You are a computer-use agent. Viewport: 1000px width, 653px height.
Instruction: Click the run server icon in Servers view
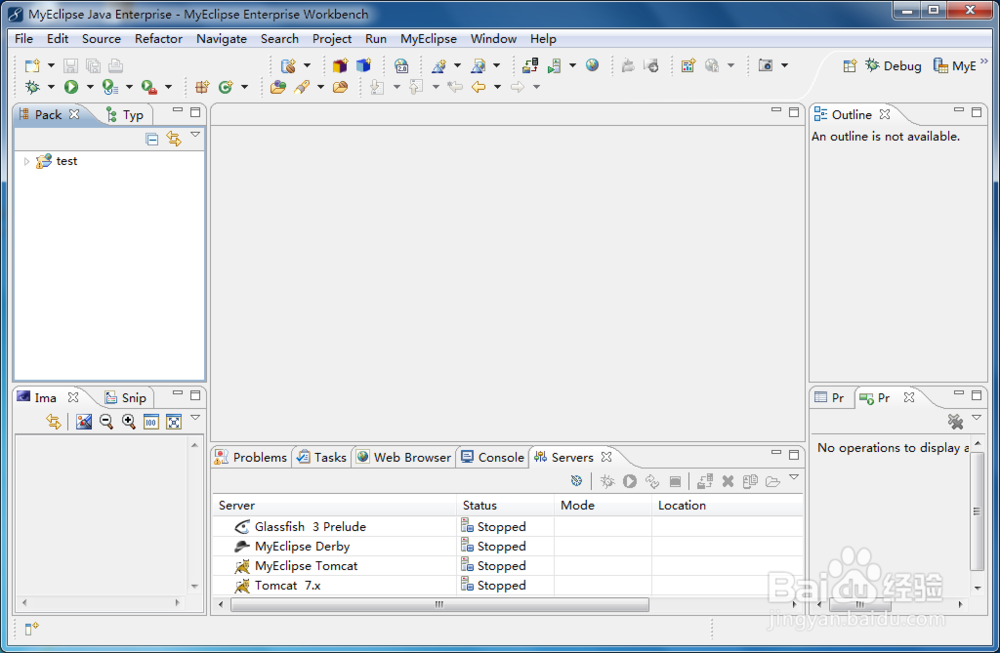629,481
